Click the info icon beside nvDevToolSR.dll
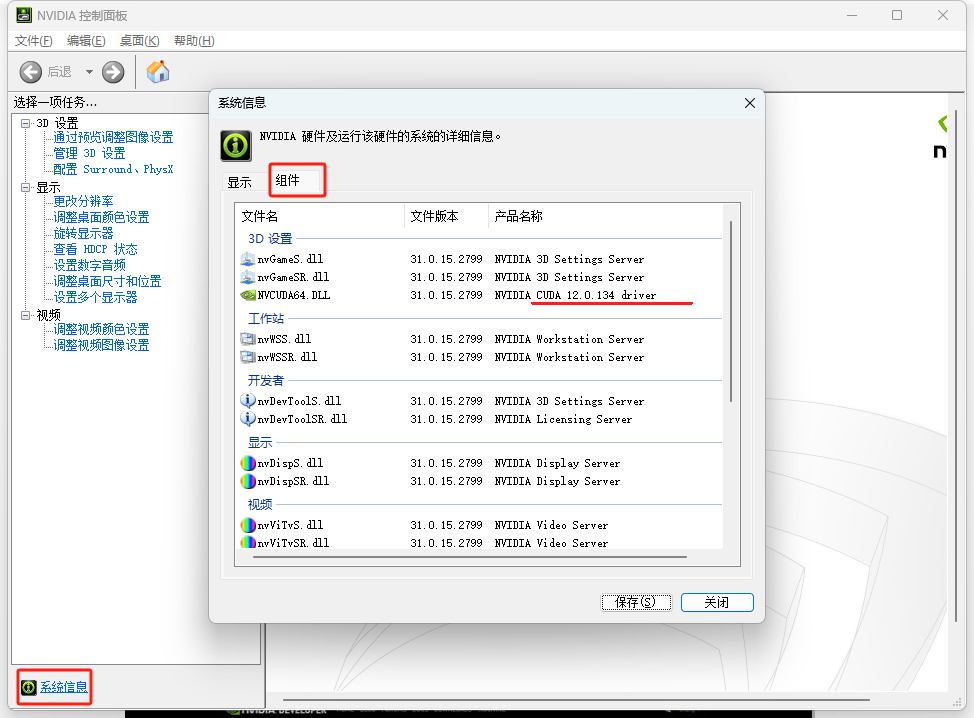 [x=248, y=419]
